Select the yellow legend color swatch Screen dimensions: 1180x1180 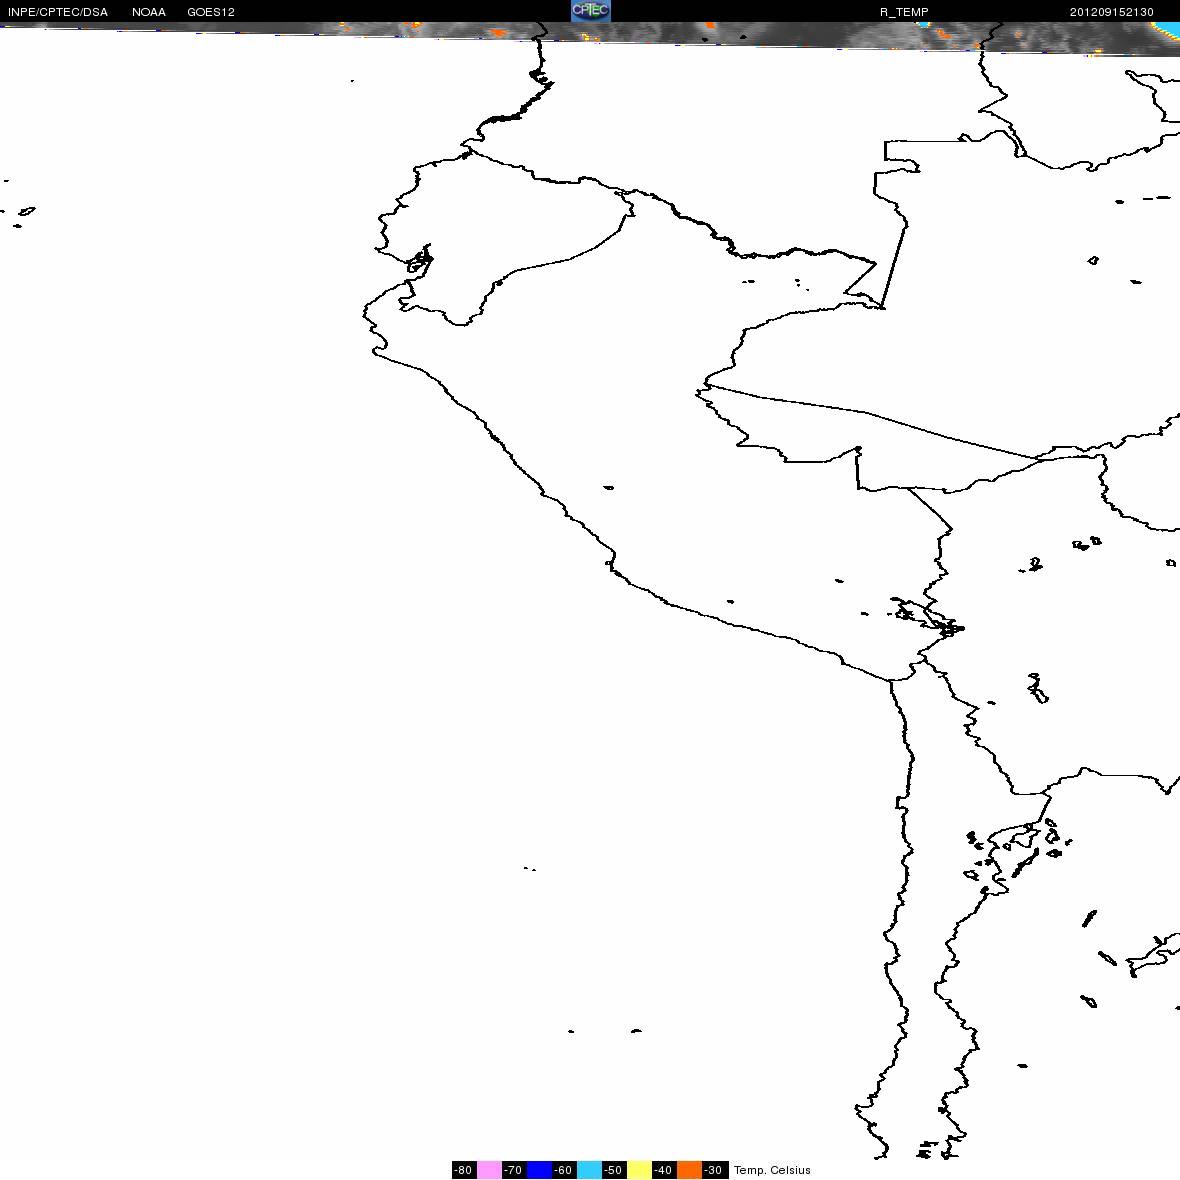point(640,1169)
